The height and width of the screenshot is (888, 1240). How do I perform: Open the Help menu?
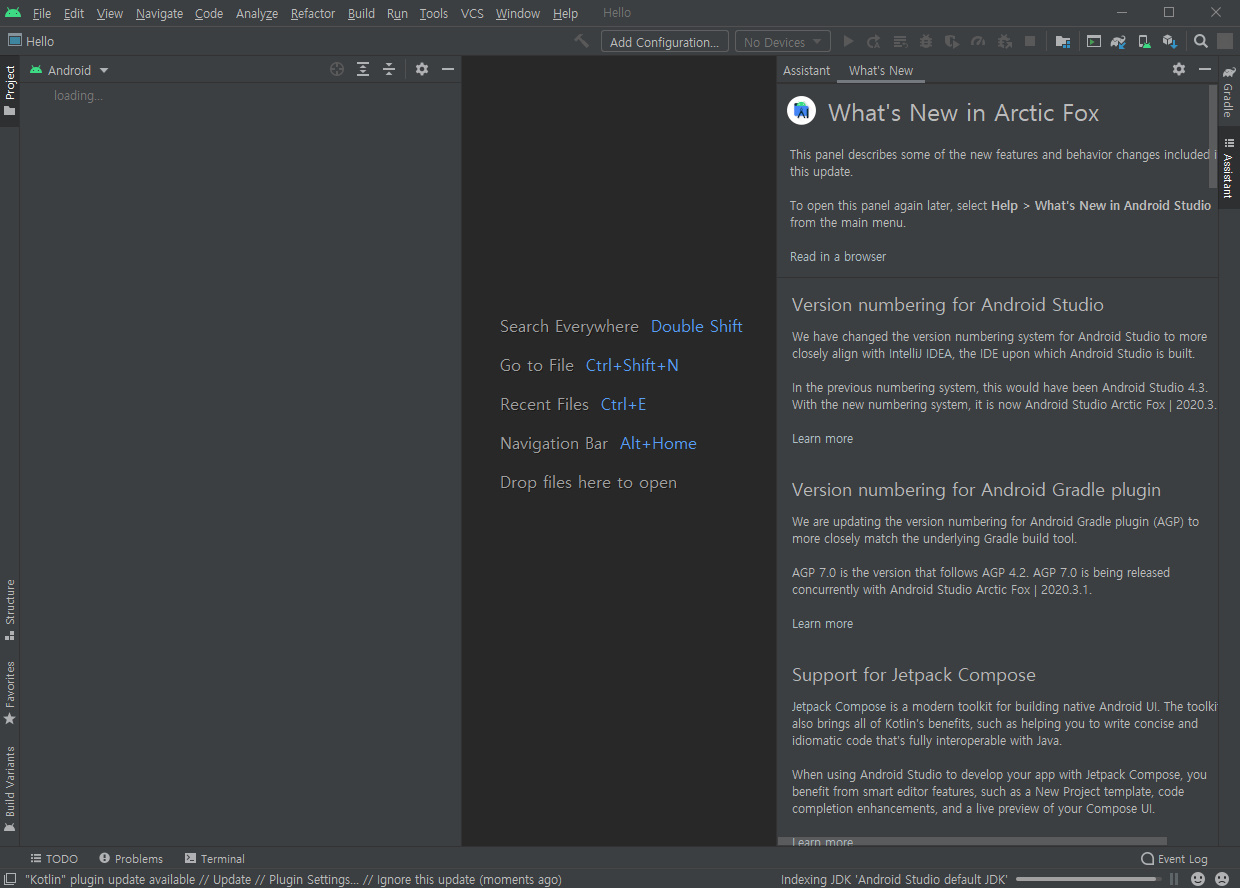[565, 13]
